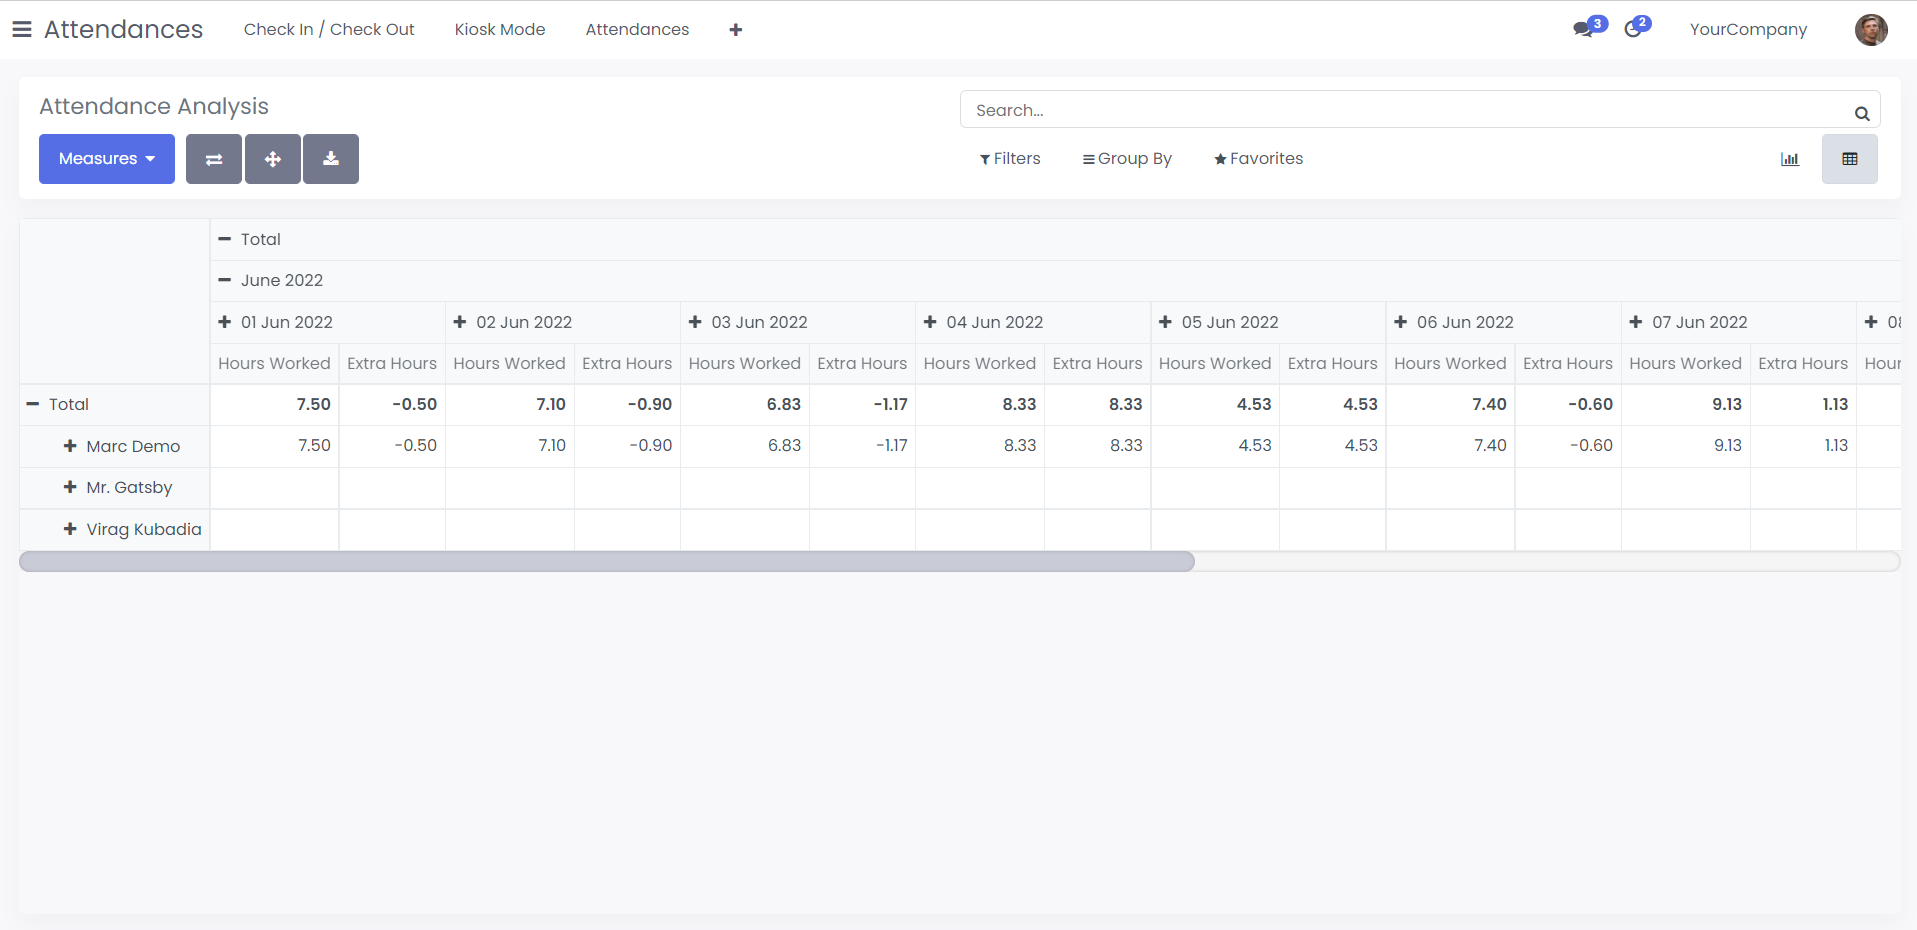
Task: Click Marc Demo's 7.40 hours cell
Action: click(x=1450, y=446)
